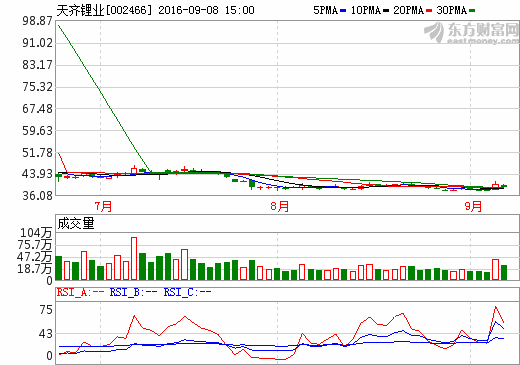Click the 7月 month label
This screenshot has width=520, height=365.
pos(103,206)
